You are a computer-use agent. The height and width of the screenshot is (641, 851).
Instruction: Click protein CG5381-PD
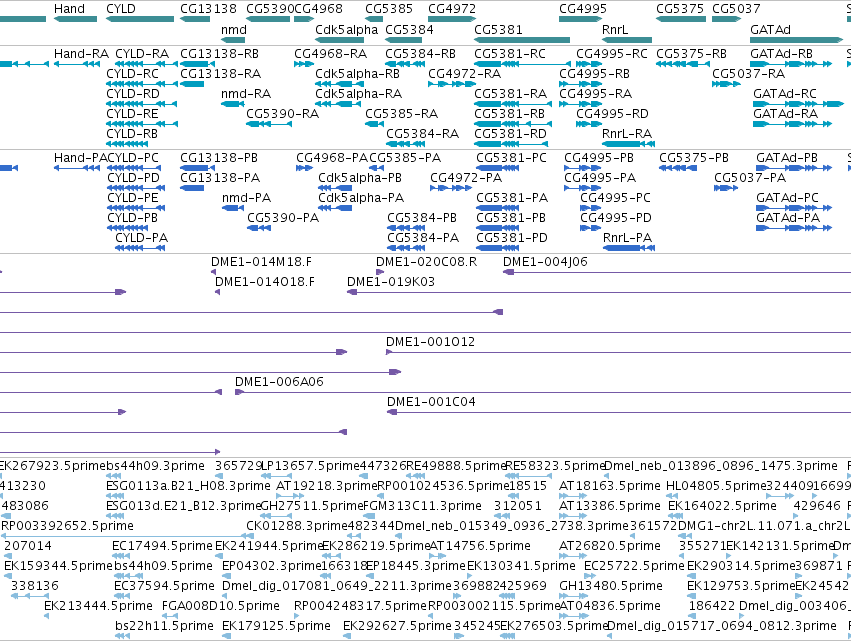click(x=512, y=238)
